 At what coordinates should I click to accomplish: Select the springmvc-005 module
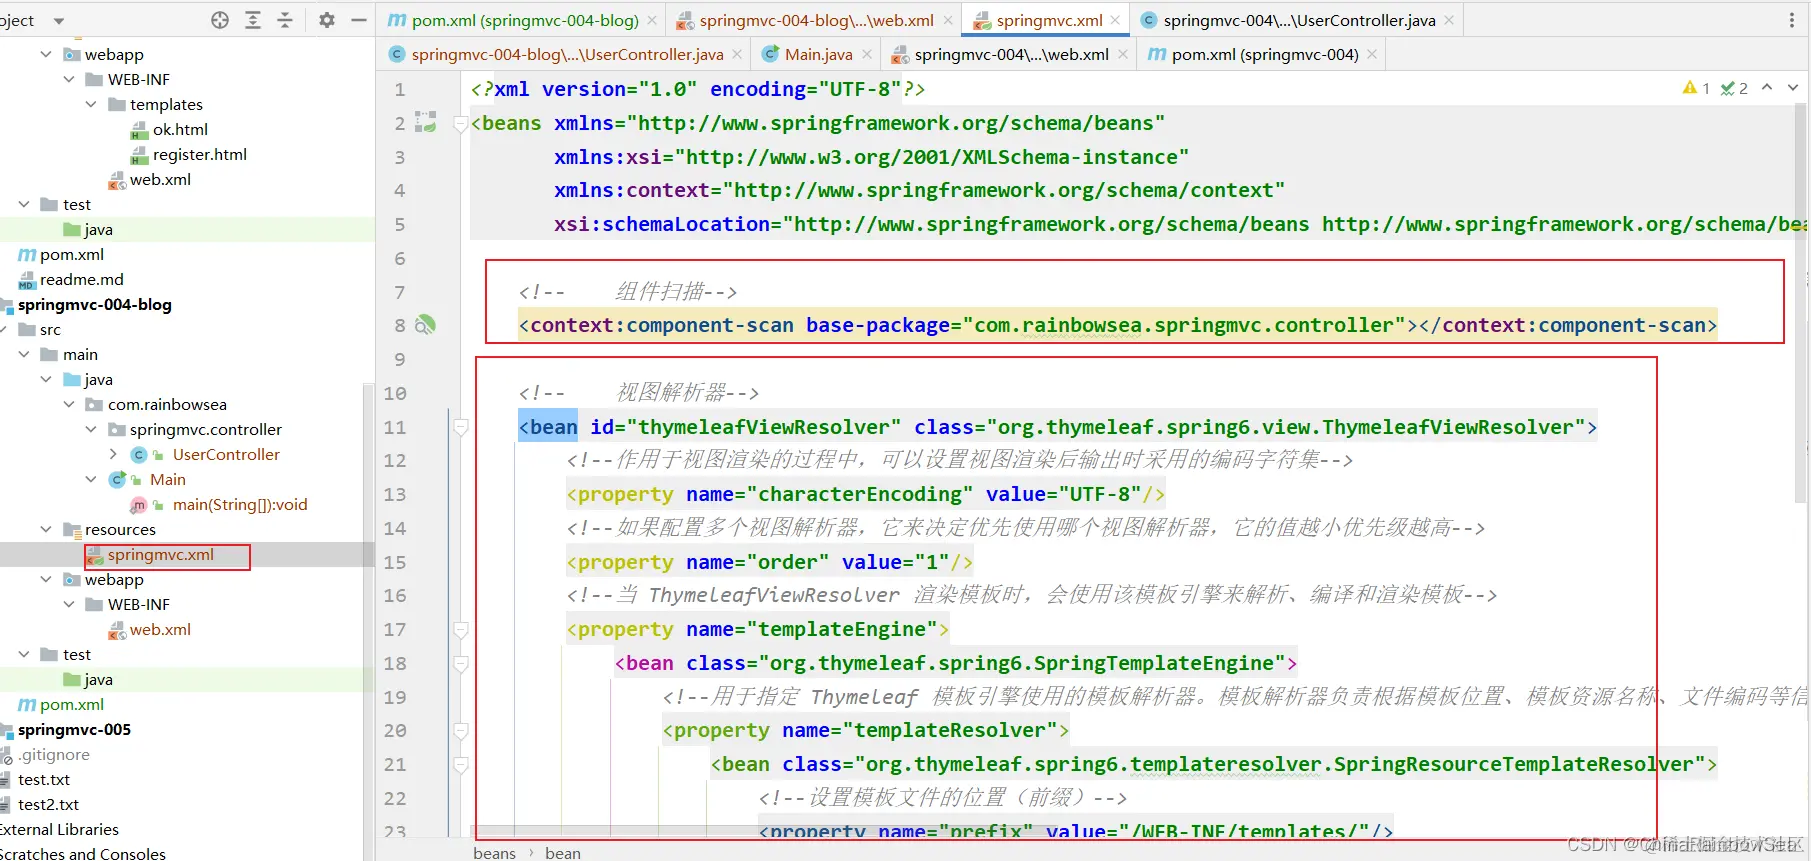(74, 729)
